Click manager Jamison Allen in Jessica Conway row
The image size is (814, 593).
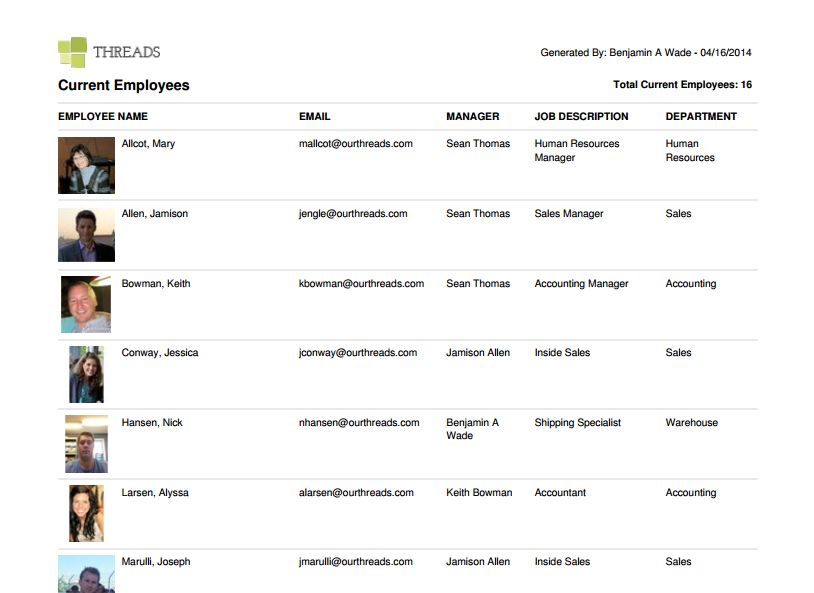(x=478, y=353)
